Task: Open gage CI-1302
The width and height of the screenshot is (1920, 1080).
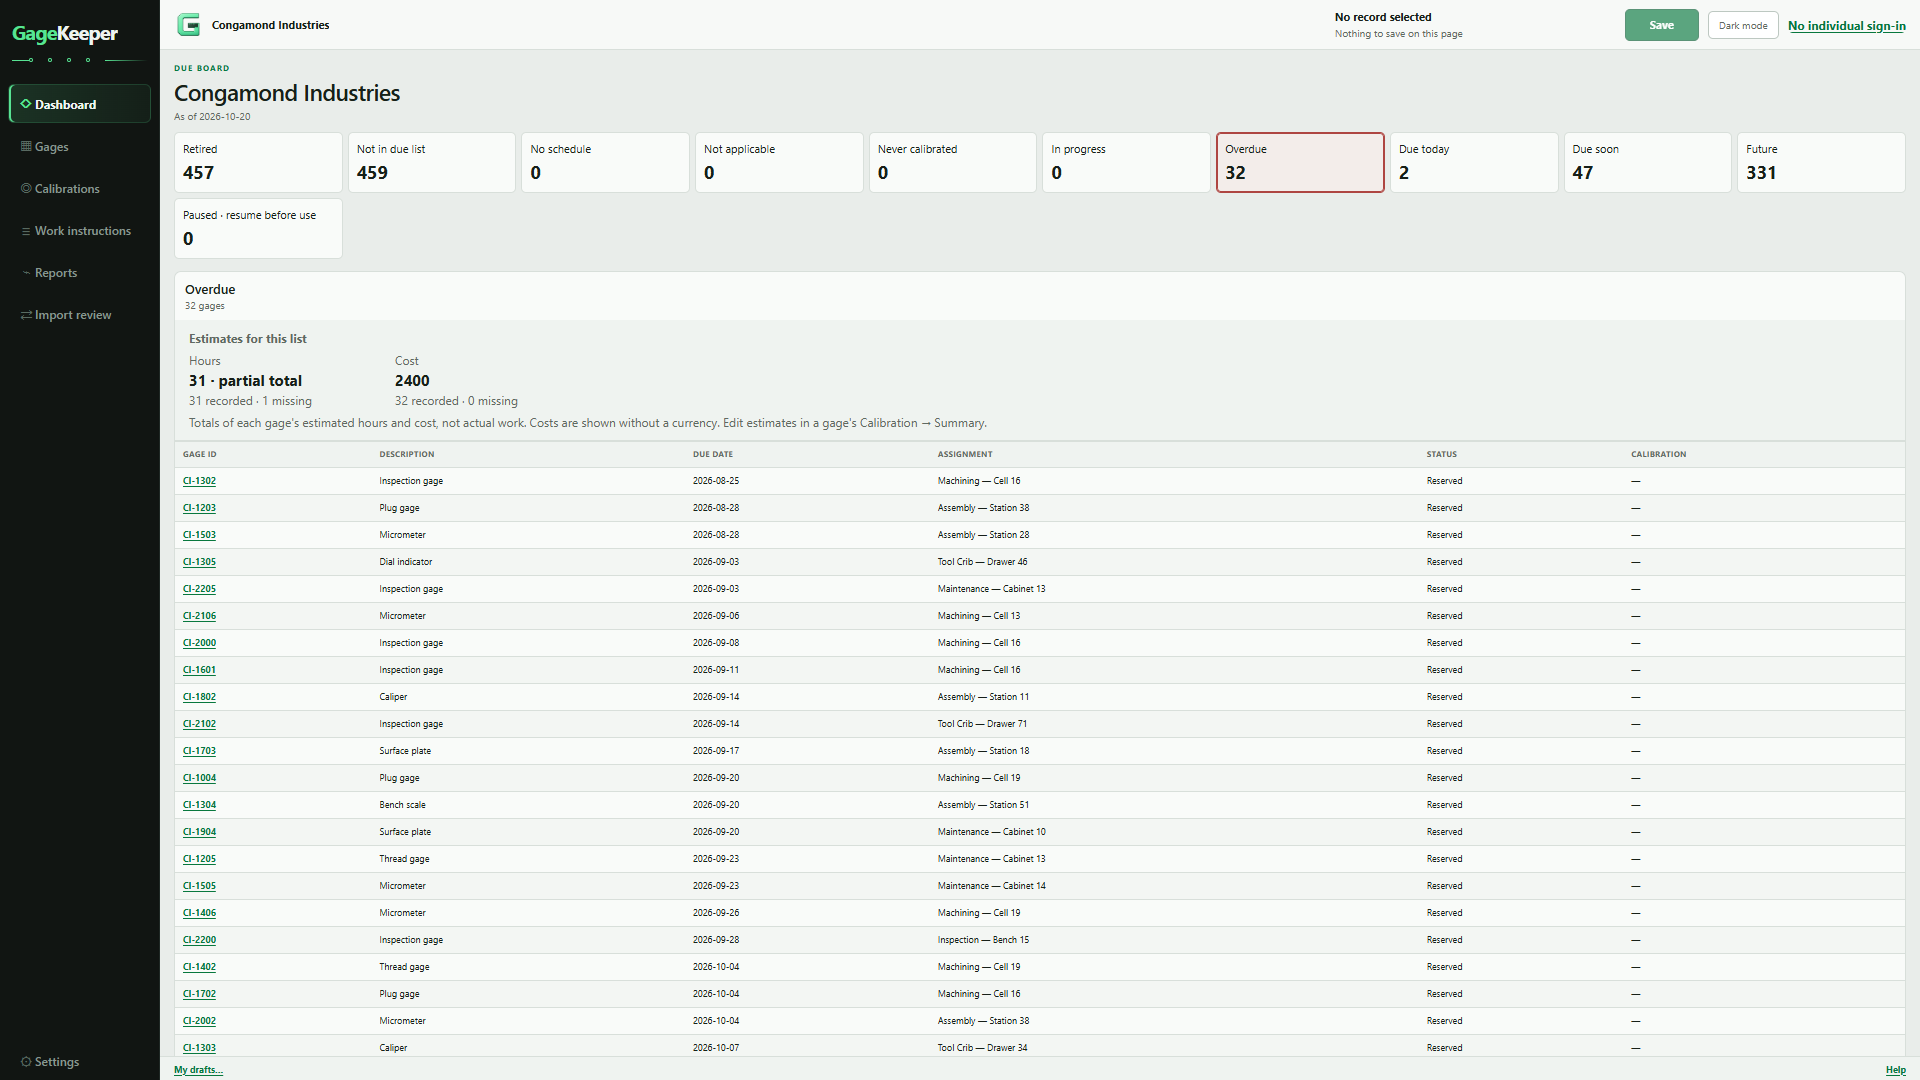Action: pos(199,481)
